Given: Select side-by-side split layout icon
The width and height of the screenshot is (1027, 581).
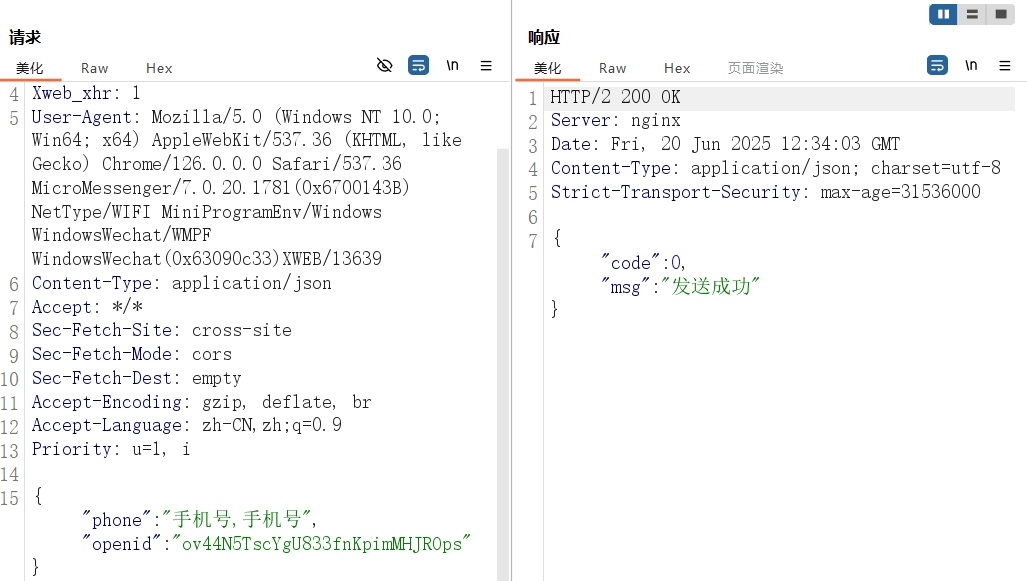Looking at the screenshot, I should 943,14.
